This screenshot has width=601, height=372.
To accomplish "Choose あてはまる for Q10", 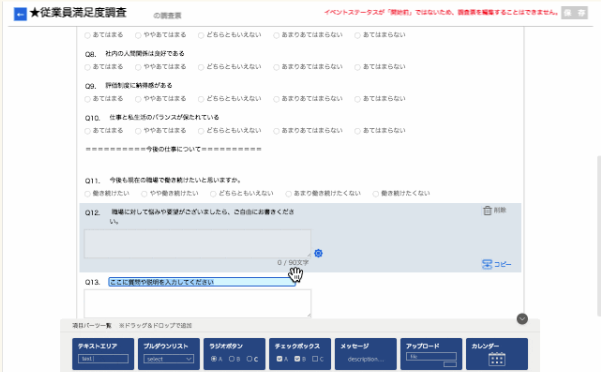I will click(87, 131).
